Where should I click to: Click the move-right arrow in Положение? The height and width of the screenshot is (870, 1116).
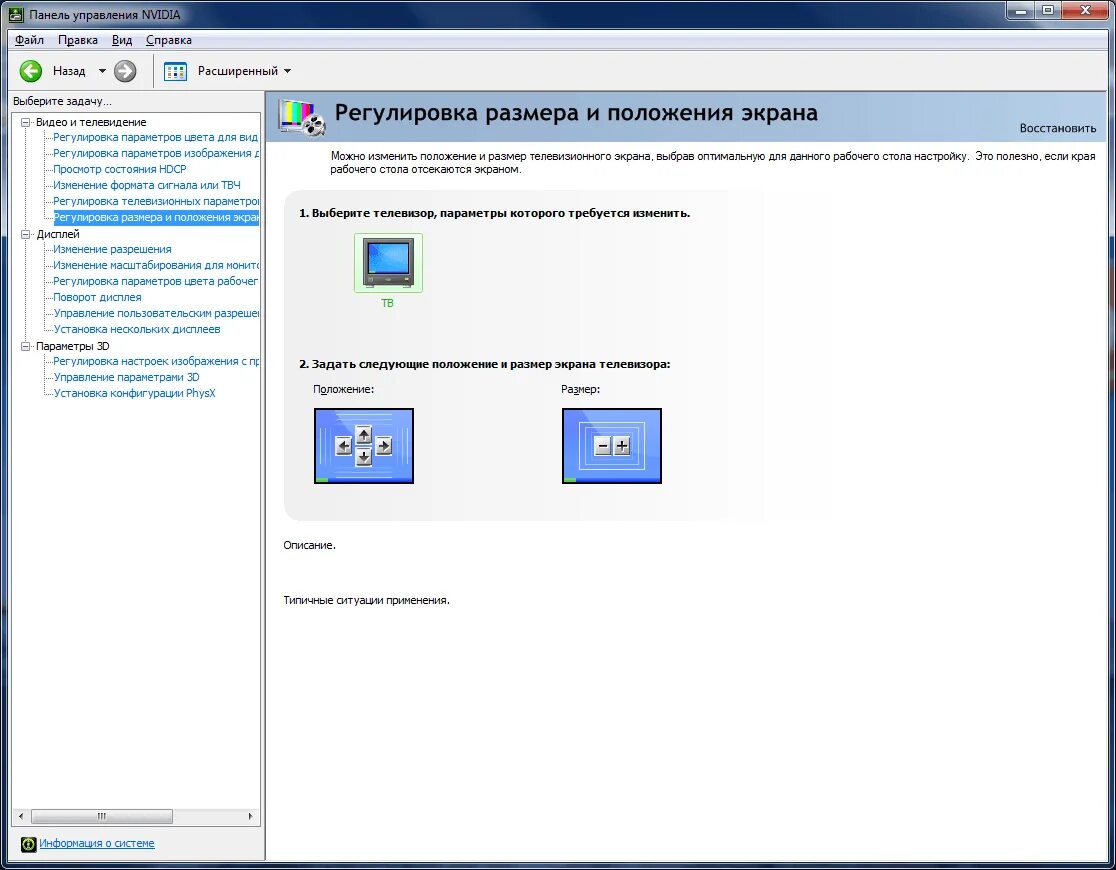384,446
